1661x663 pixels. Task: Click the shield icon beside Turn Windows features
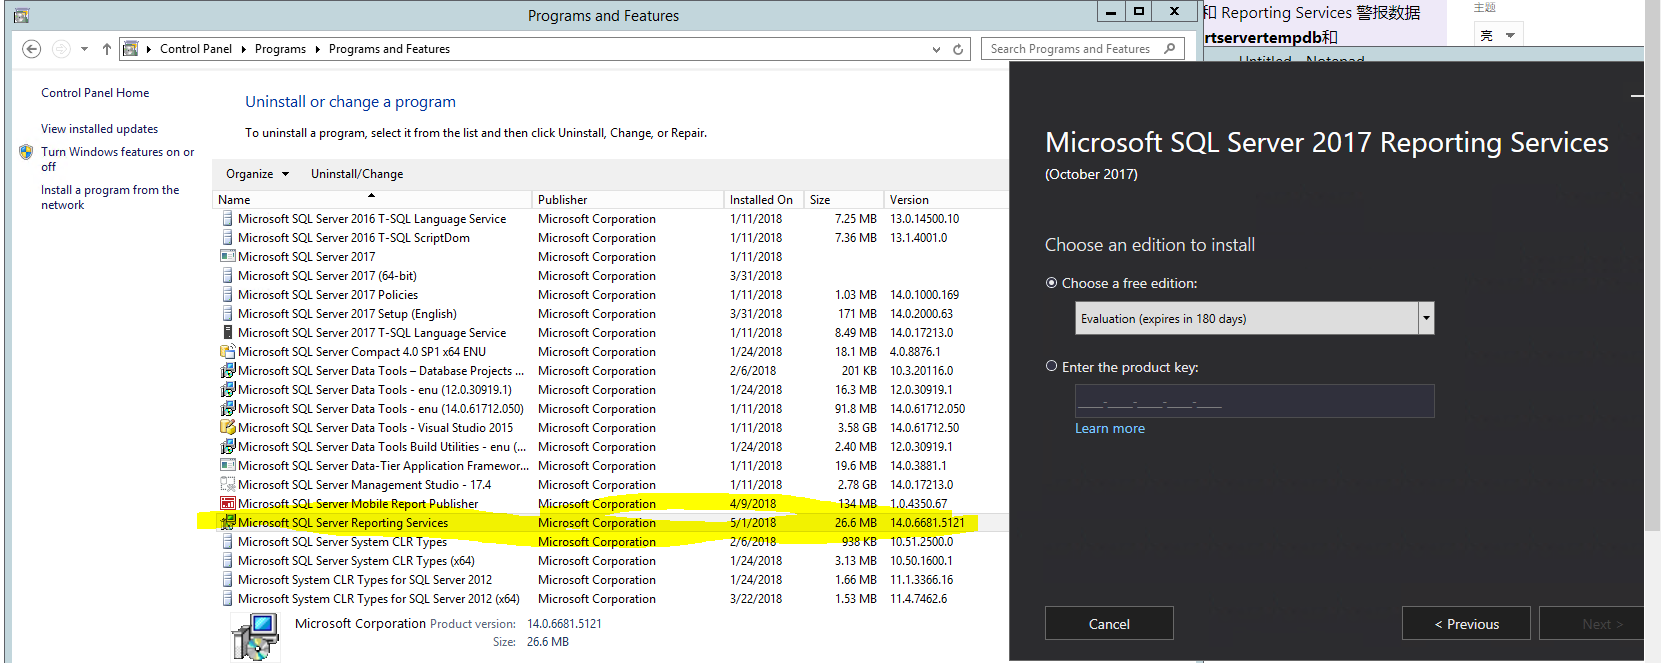(26, 152)
